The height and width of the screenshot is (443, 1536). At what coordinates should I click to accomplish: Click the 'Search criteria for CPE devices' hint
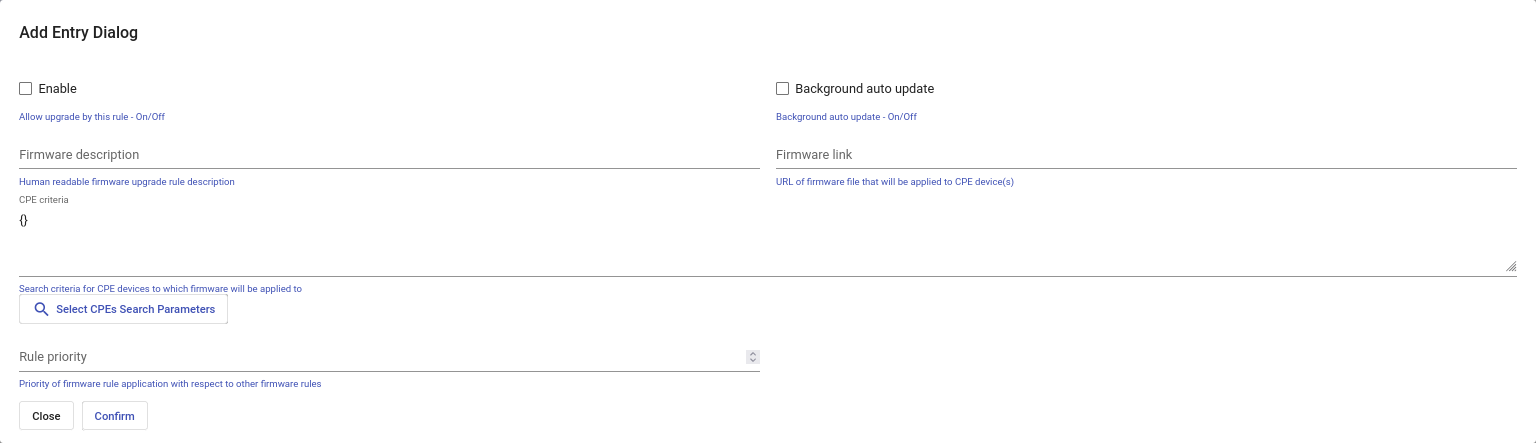pyautogui.click(x=160, y=289)
